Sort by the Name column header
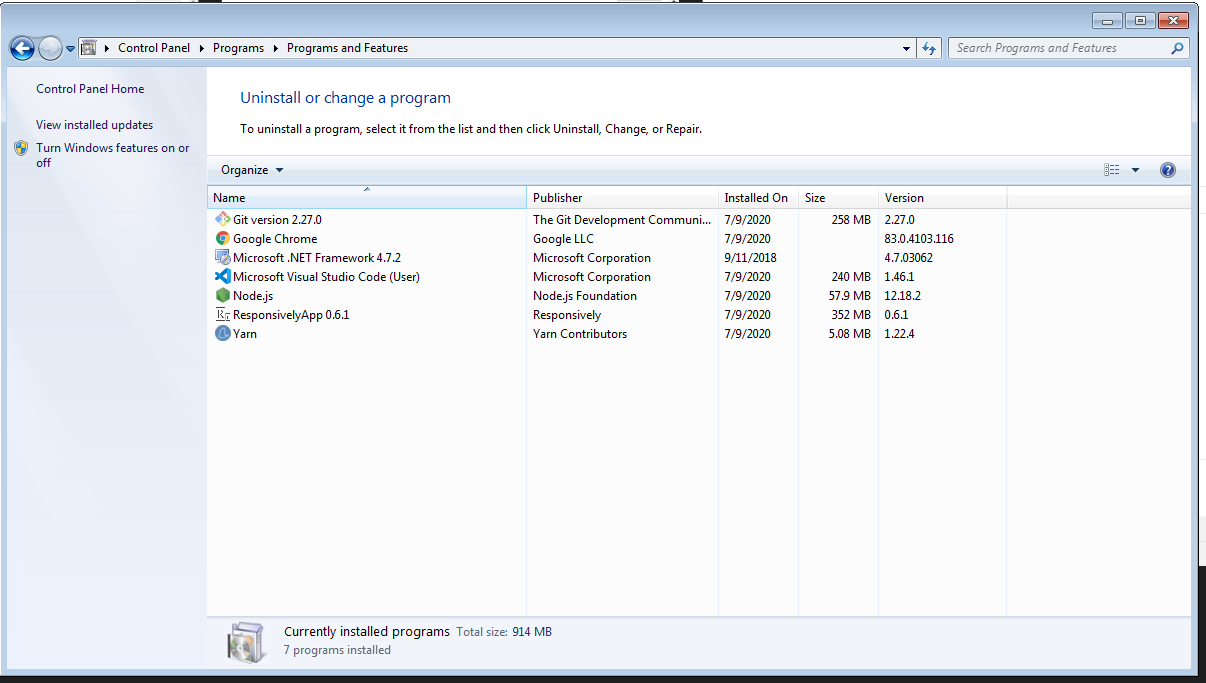 click(x=366, y=197)
